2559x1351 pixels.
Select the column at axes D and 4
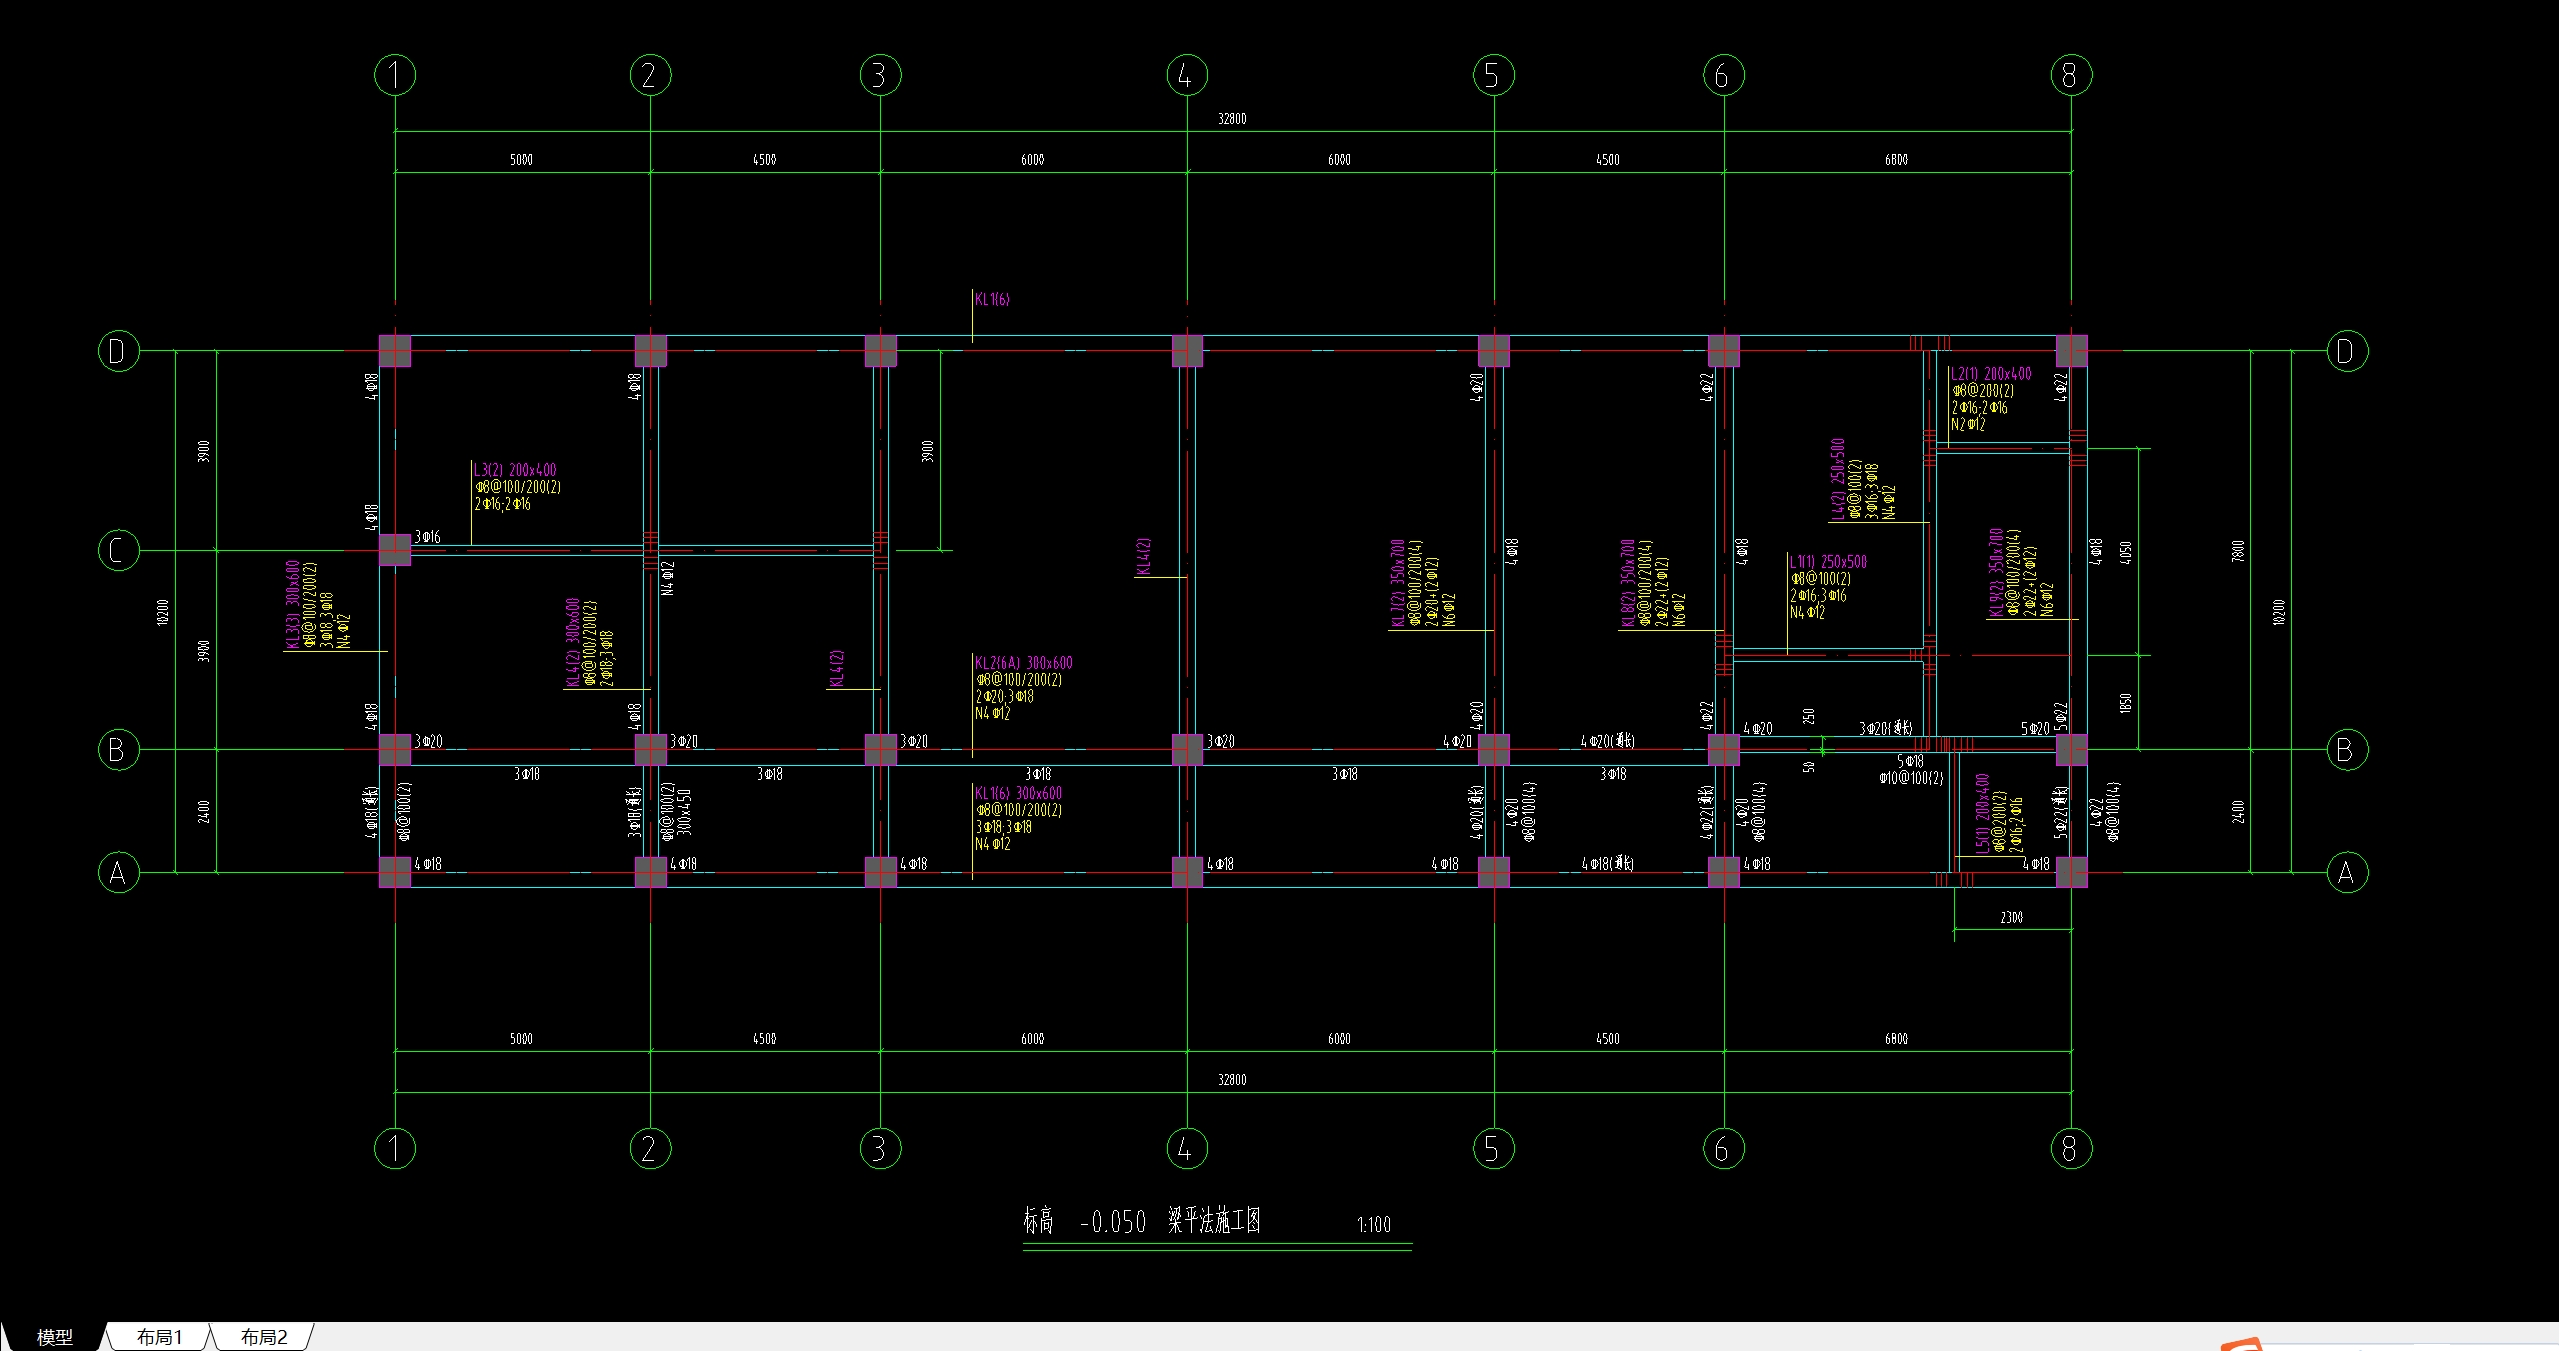(x=1187, y=351)
